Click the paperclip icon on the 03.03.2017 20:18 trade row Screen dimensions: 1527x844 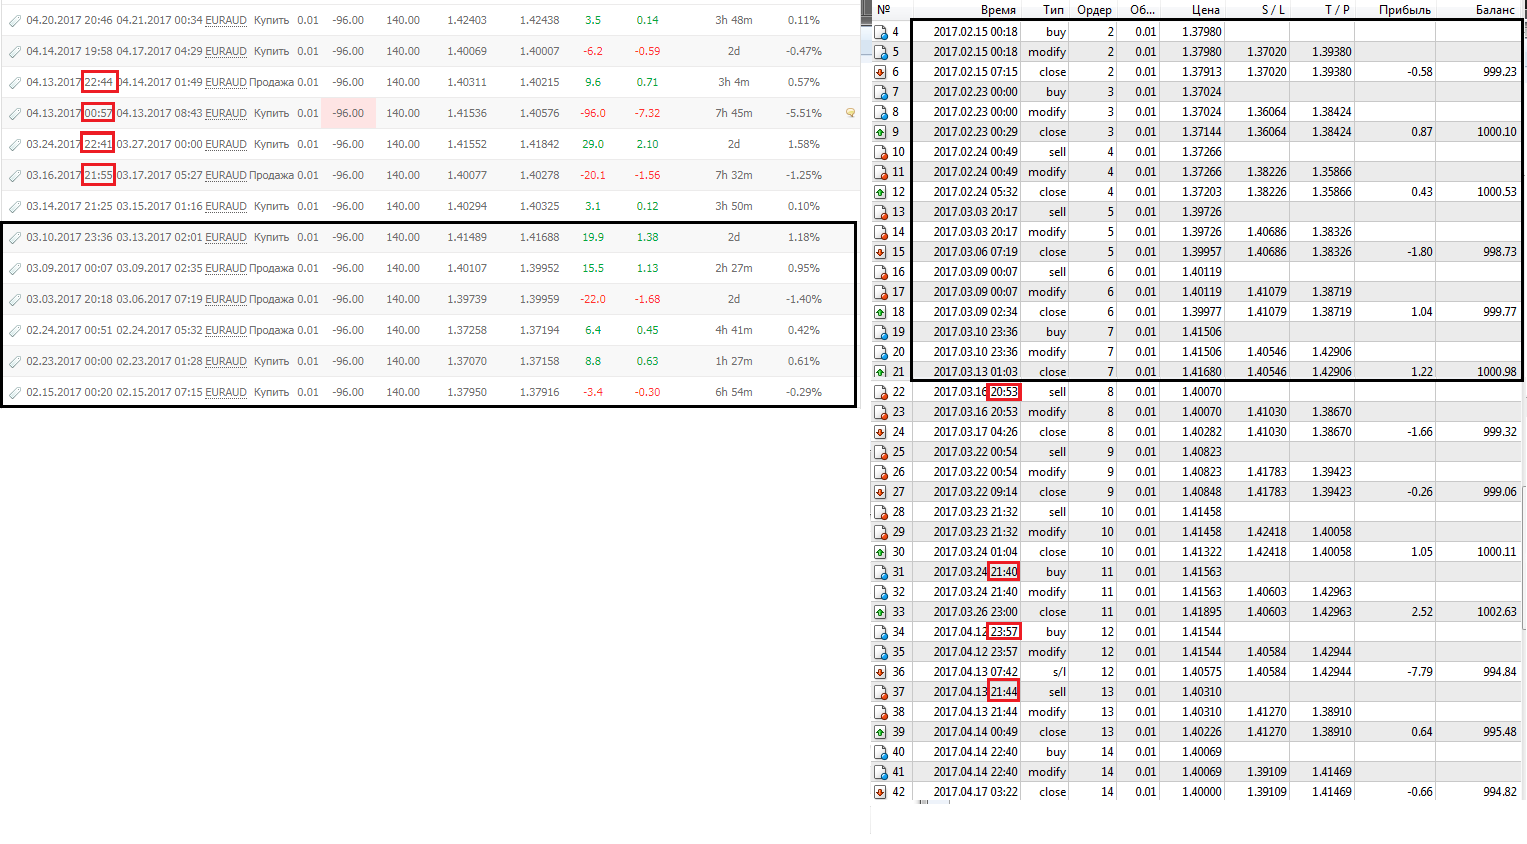14,299
